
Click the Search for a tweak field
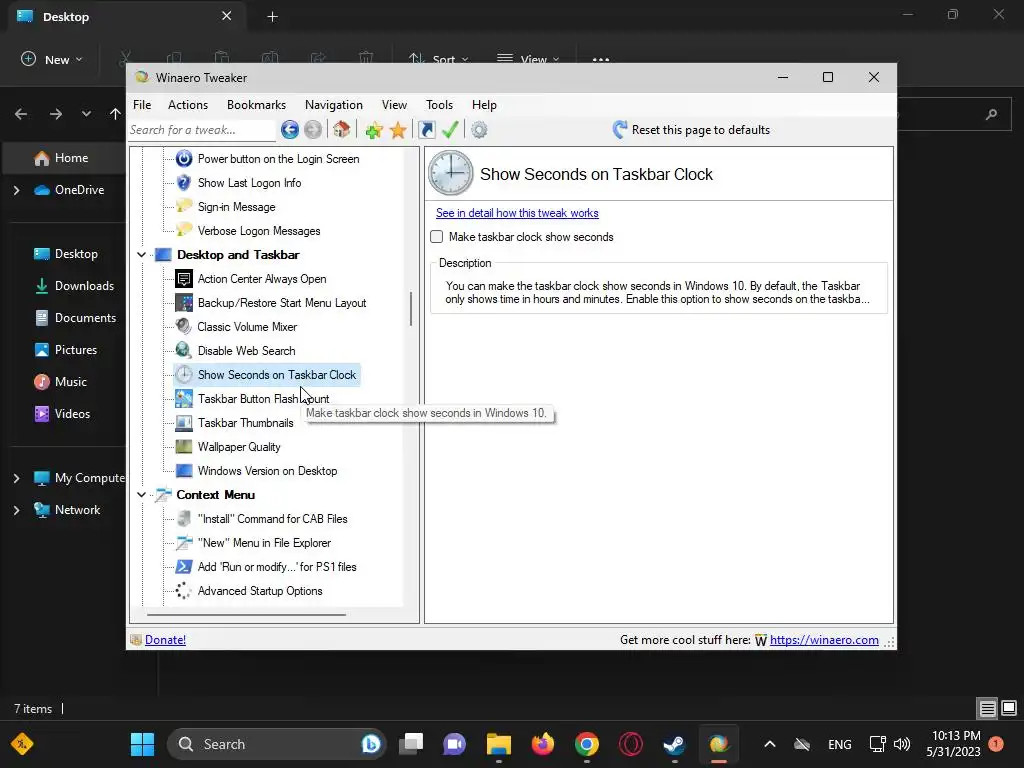(x=201, y=130)
